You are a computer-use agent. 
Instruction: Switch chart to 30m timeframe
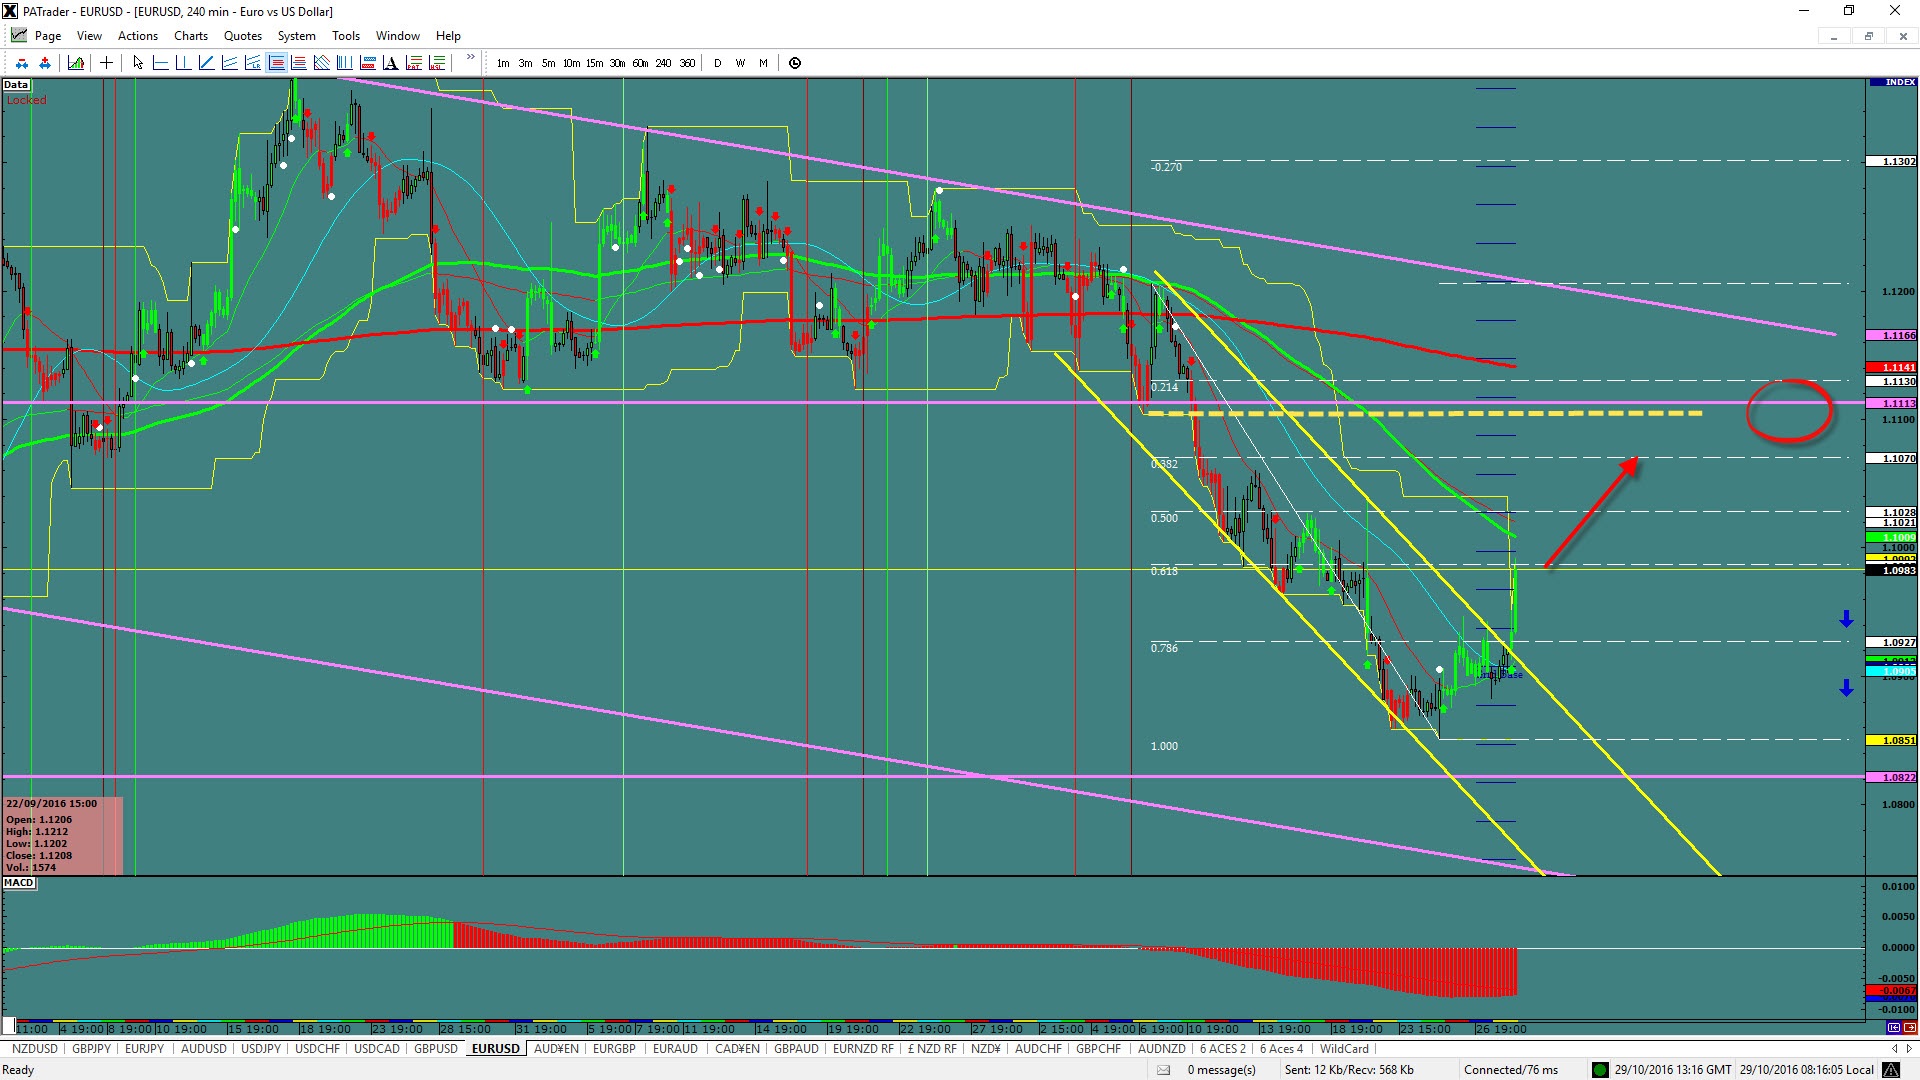click(618, 63)
